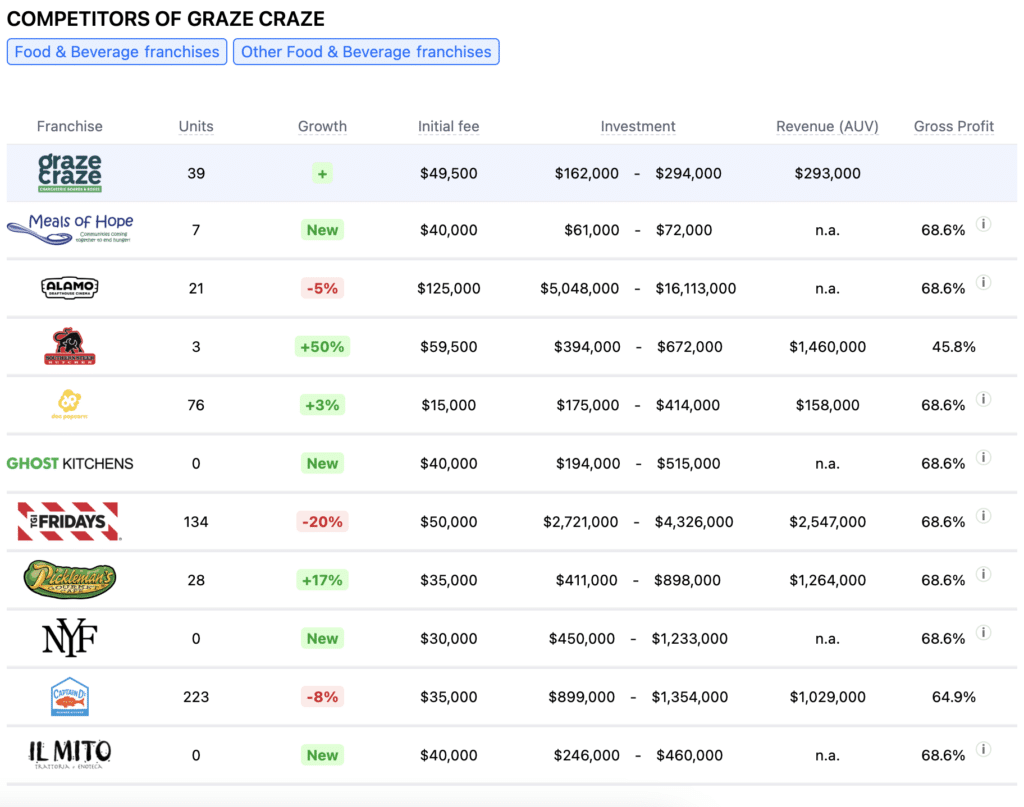Click the +3% growth badge
Image resolution: width=1024 pixels, height=807 pixels.
point(323,405)
